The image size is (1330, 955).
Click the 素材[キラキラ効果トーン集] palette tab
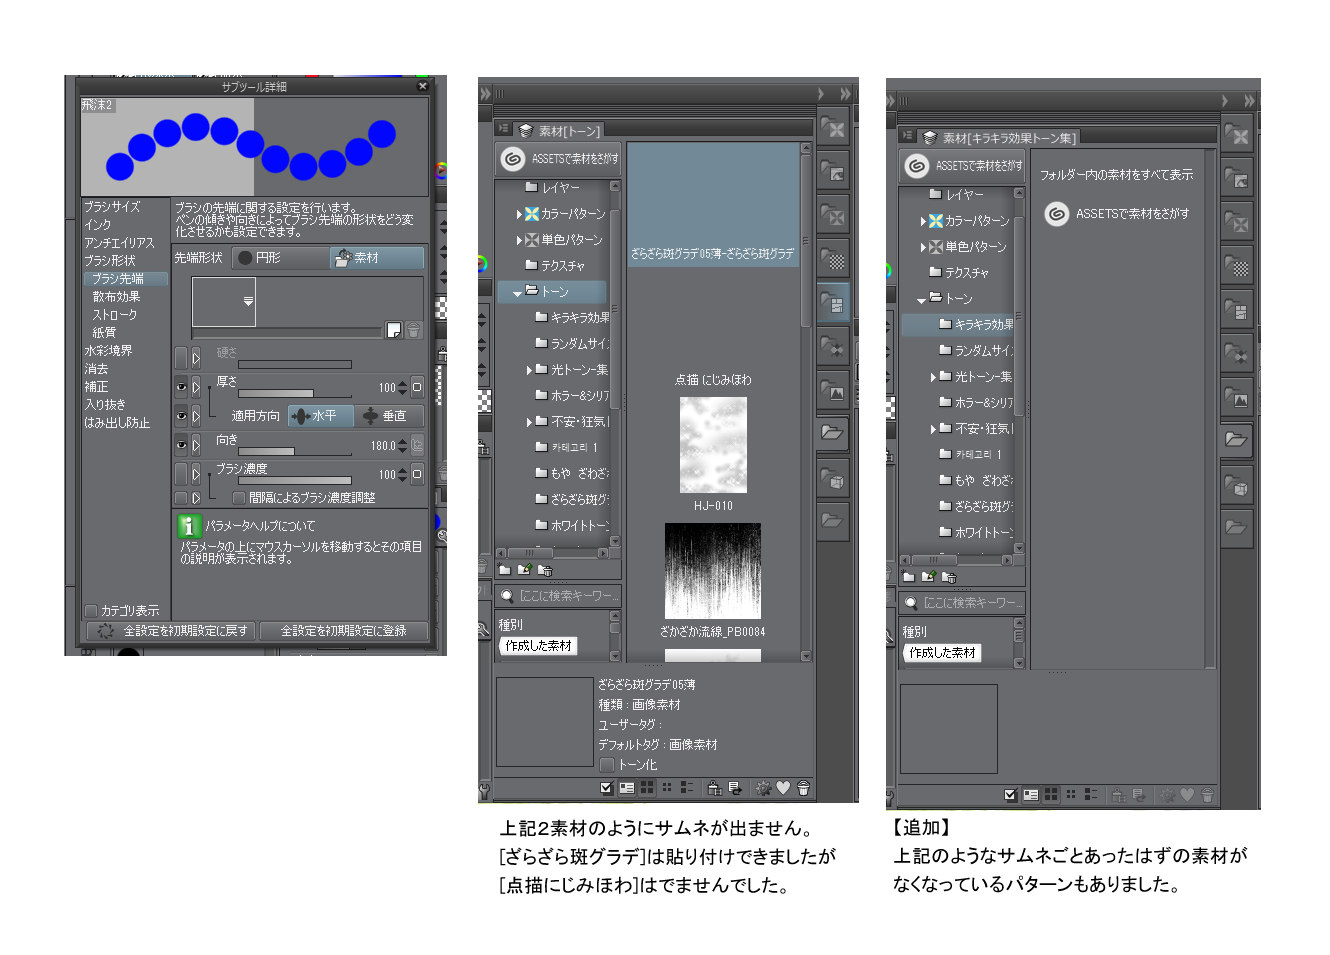999,137
